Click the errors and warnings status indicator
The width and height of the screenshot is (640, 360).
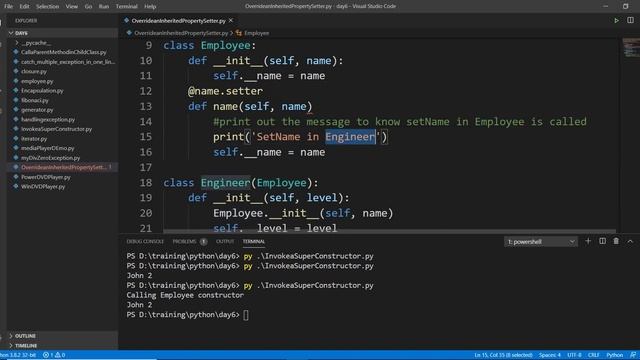pyautogui.click(x=54, y=355)
